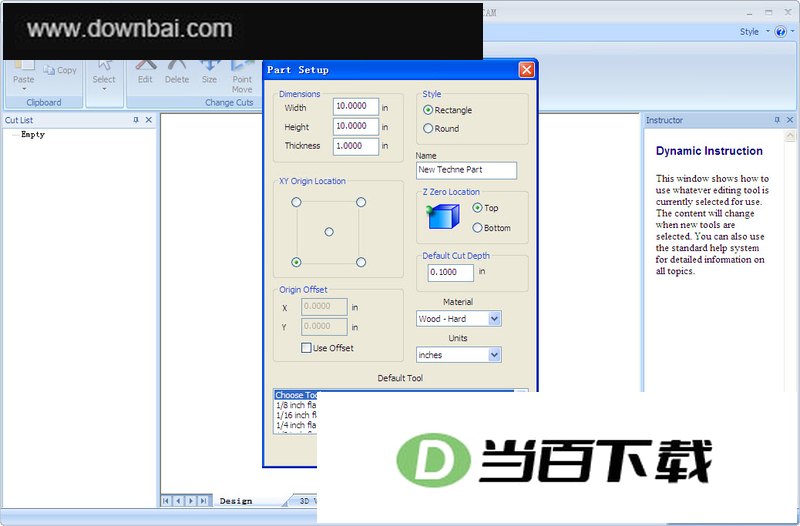Click the Dynamic Instruction heading
The height and width of the screenshot is (526, 800).
709,151
